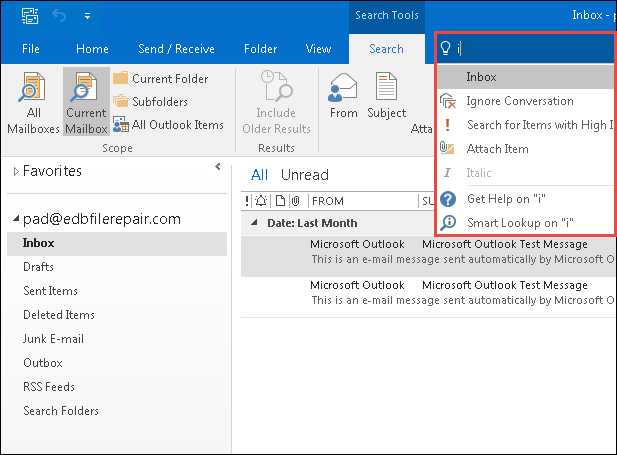617x455 pixels.
Task: Collapse the folder pane with arrow
Action: tap(218, 167)
